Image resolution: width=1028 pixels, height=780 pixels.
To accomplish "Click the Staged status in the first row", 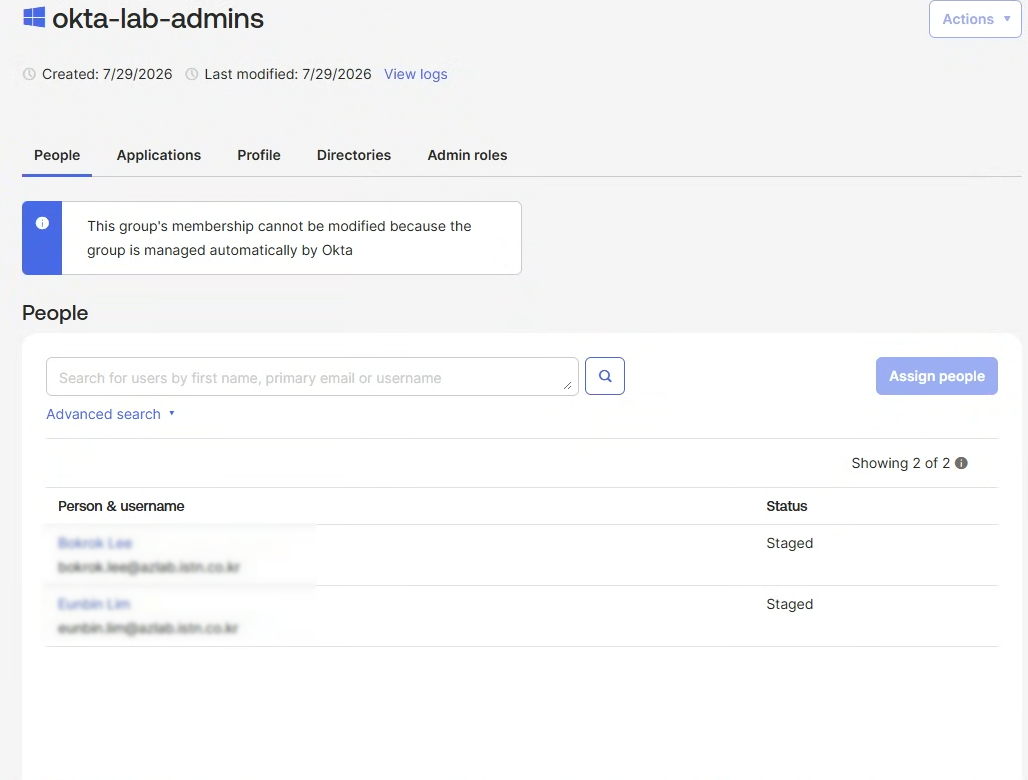I will 789,543.
